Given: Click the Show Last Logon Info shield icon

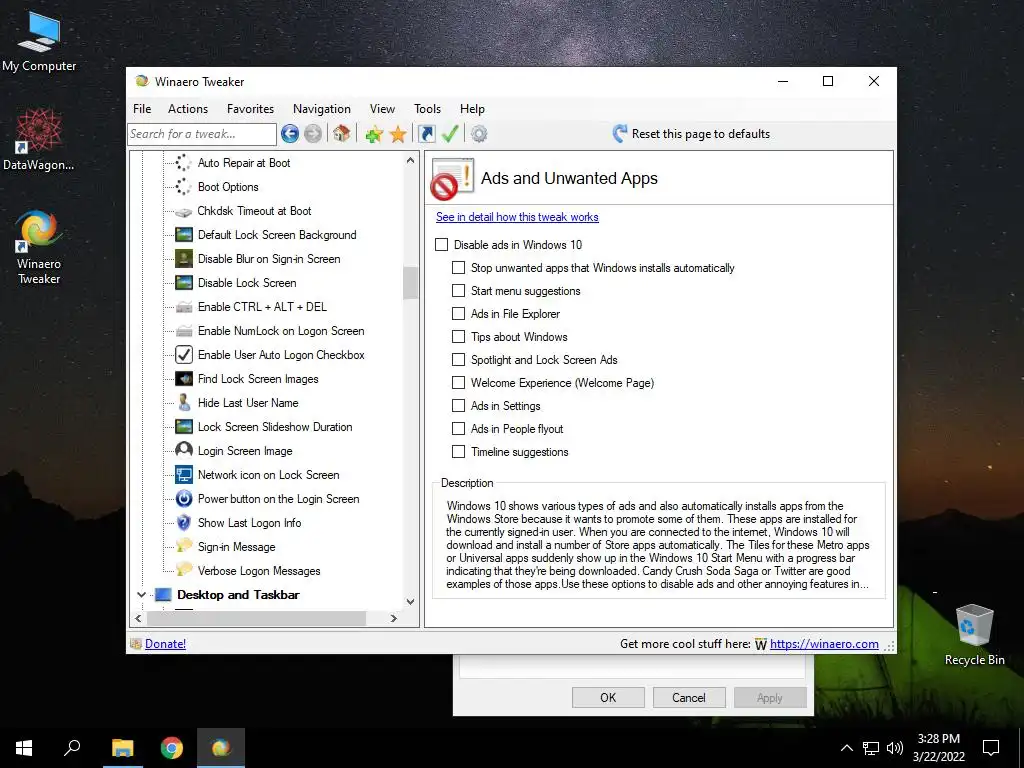Looking at the screenshot, I should 184,522.
